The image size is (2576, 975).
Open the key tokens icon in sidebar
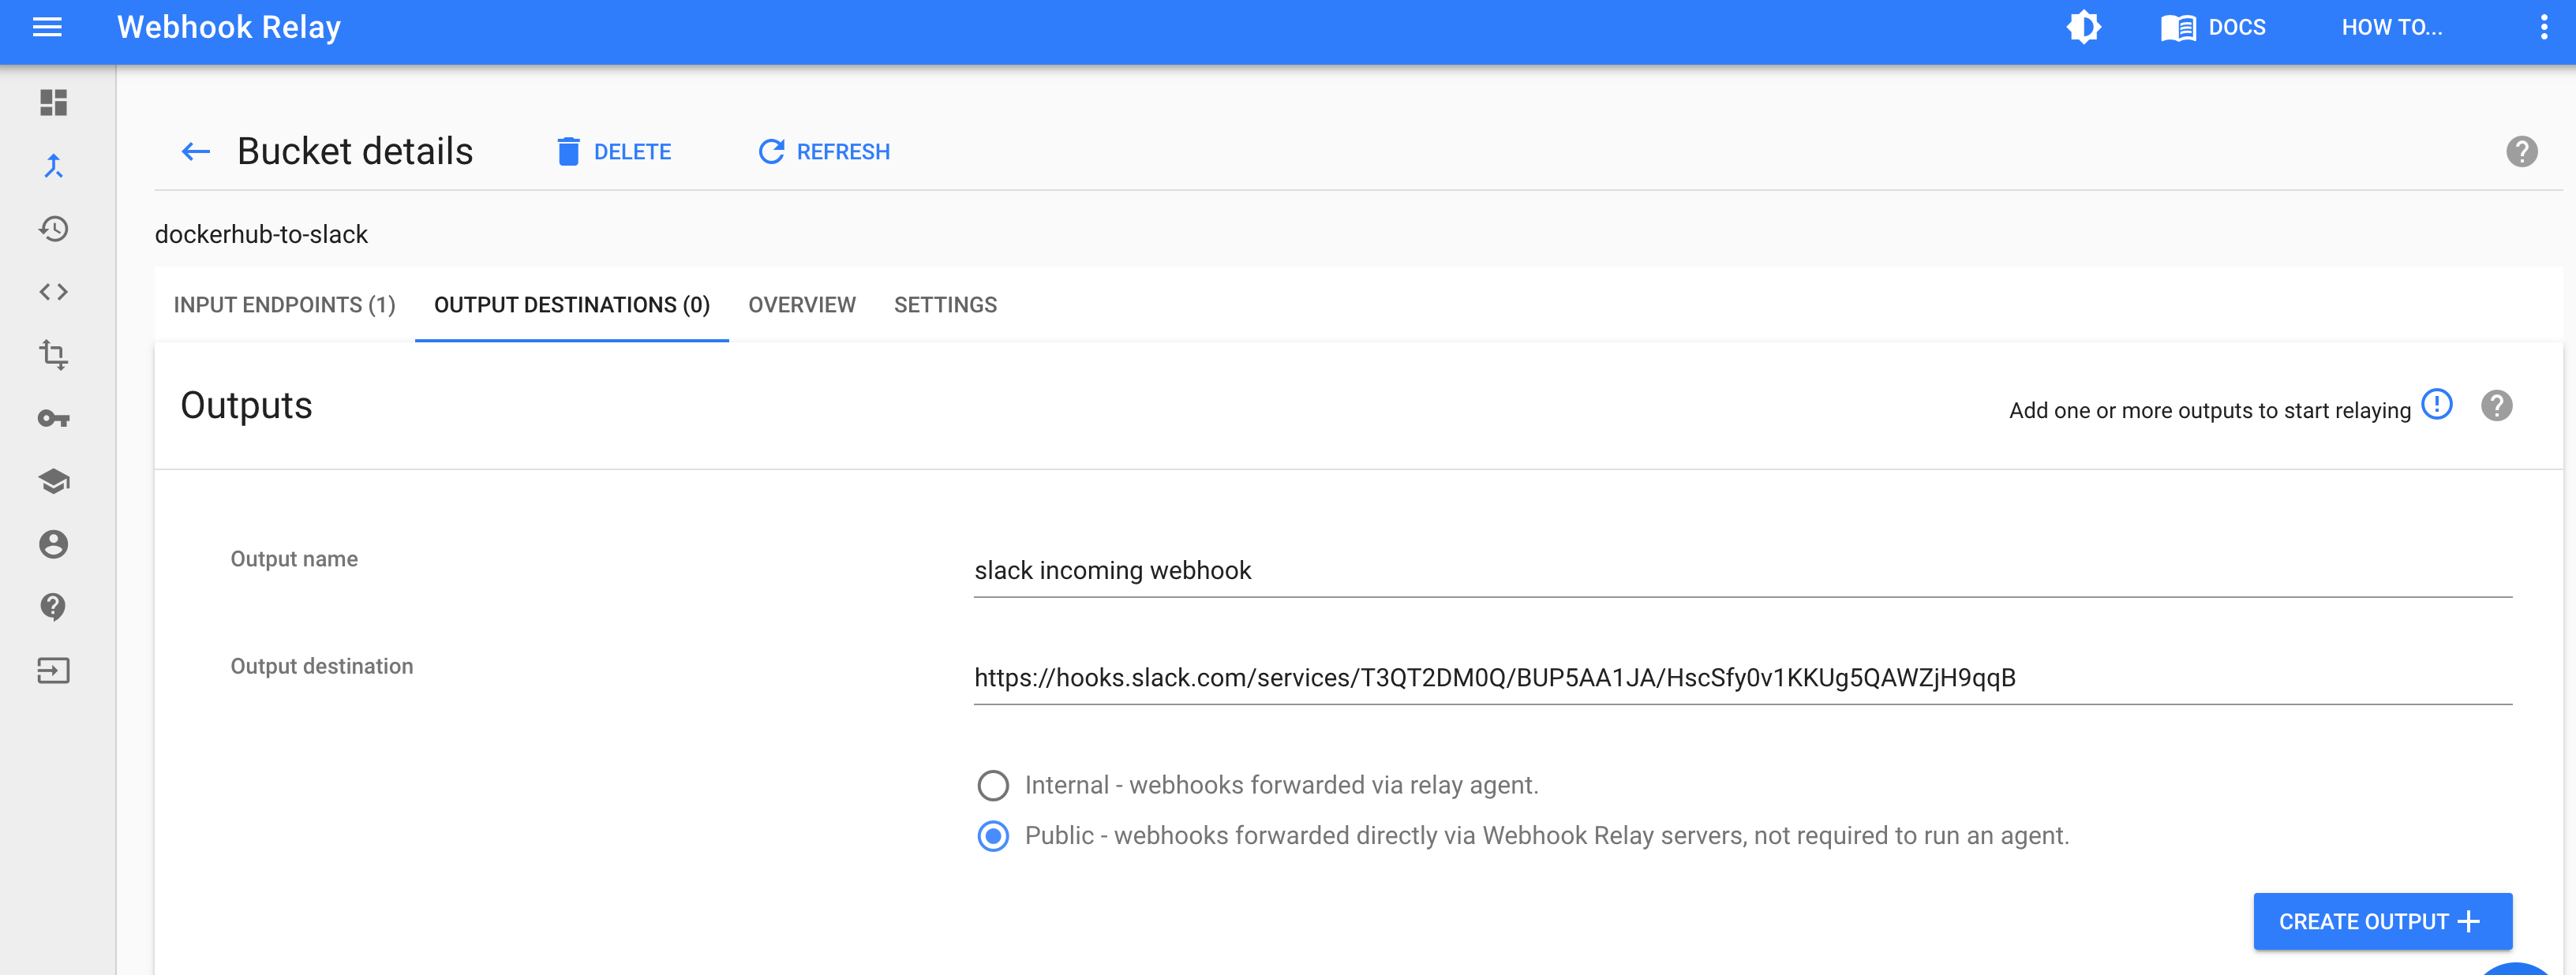(53, 418)
